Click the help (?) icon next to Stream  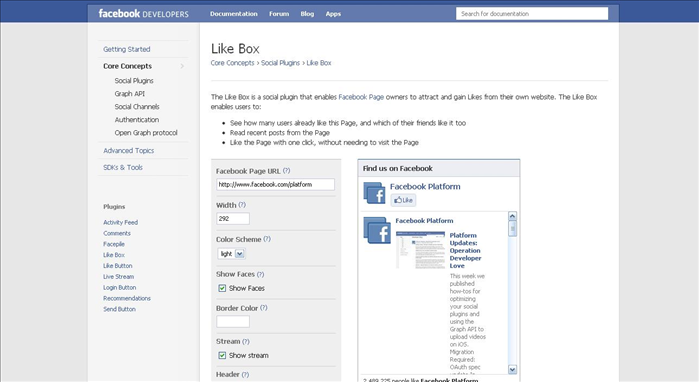tap(246, 341)
